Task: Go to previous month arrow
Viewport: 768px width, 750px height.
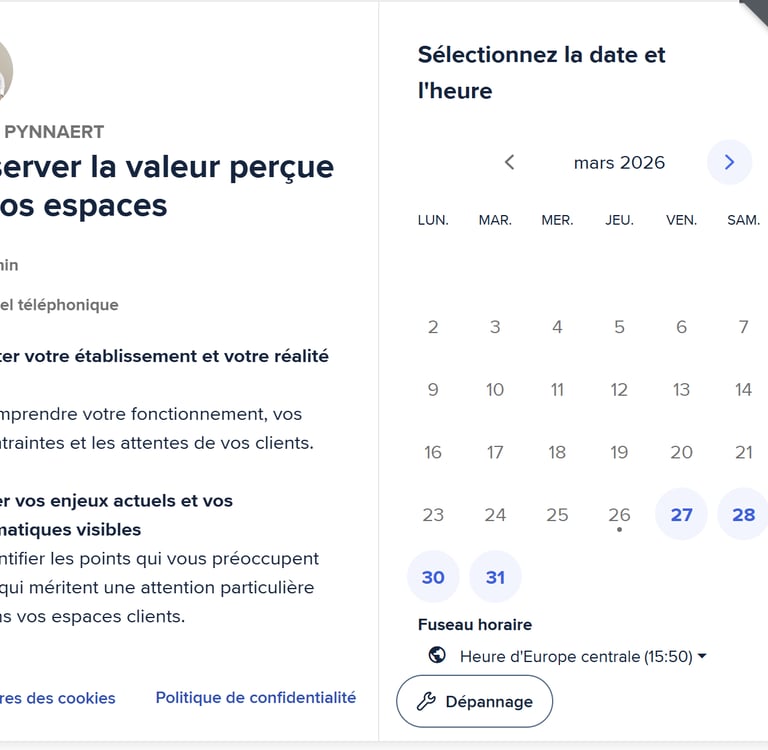Action: click(509, 162)
